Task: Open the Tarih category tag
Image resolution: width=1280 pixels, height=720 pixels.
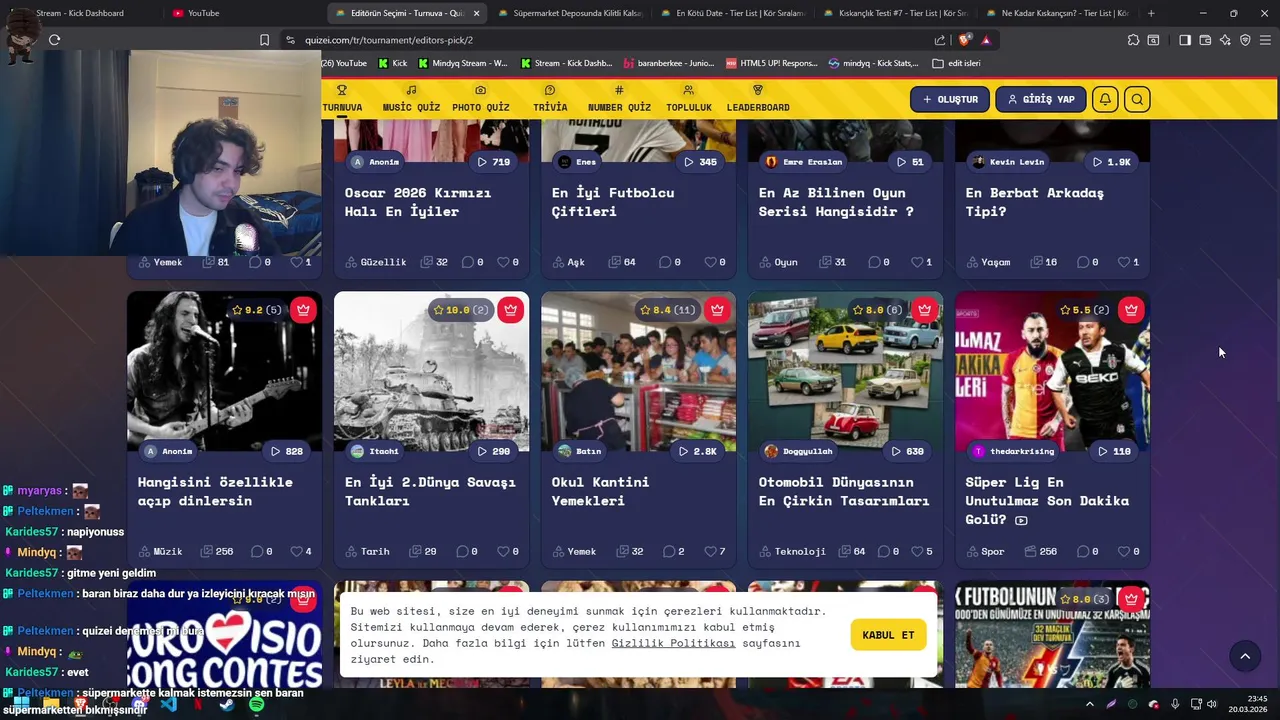Action: (x=367, y=551)
